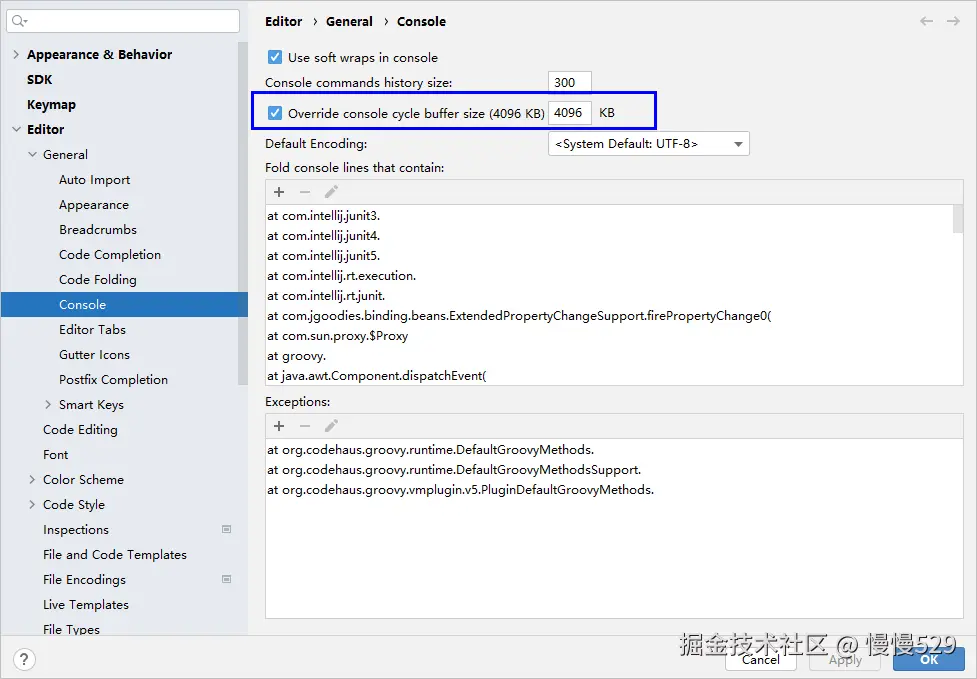Expand the Color Scheme node
977x679 pixels.
coord(32,480)
